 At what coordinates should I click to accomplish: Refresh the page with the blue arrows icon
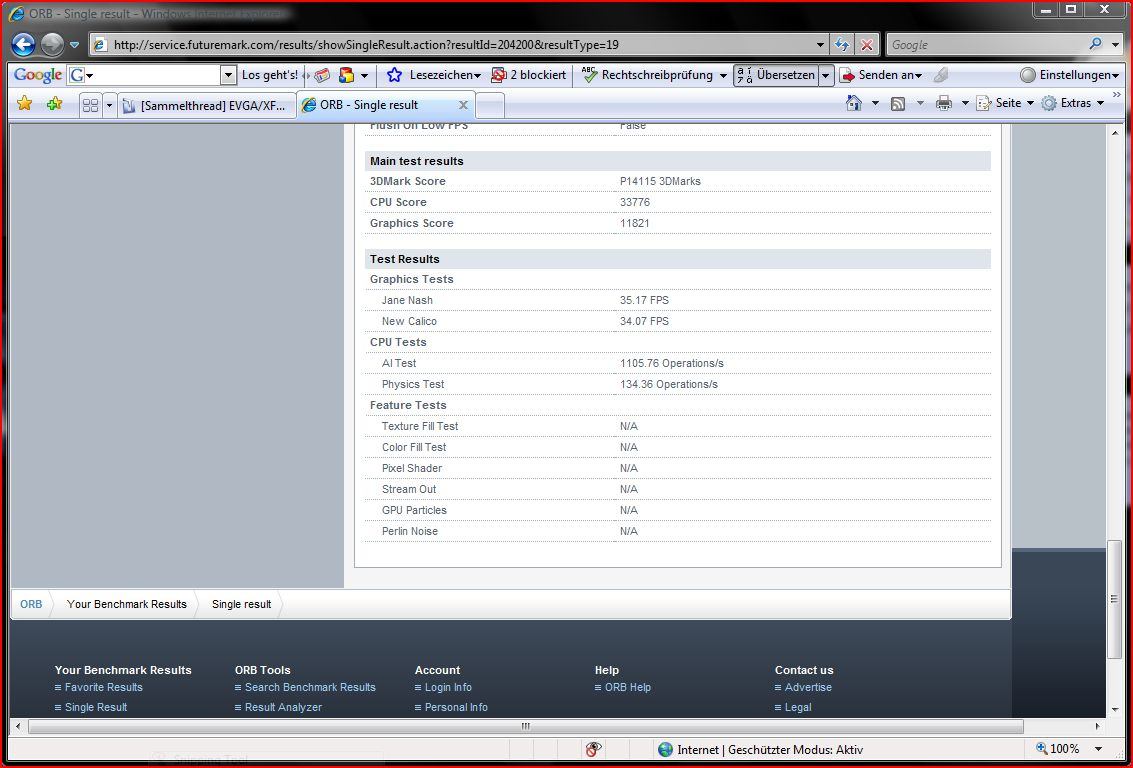842,45
